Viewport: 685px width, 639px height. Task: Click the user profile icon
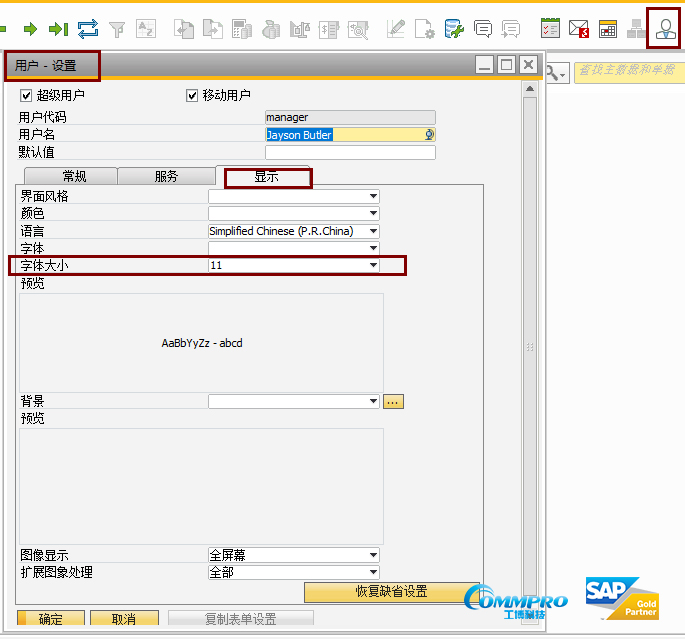[665, 28]
